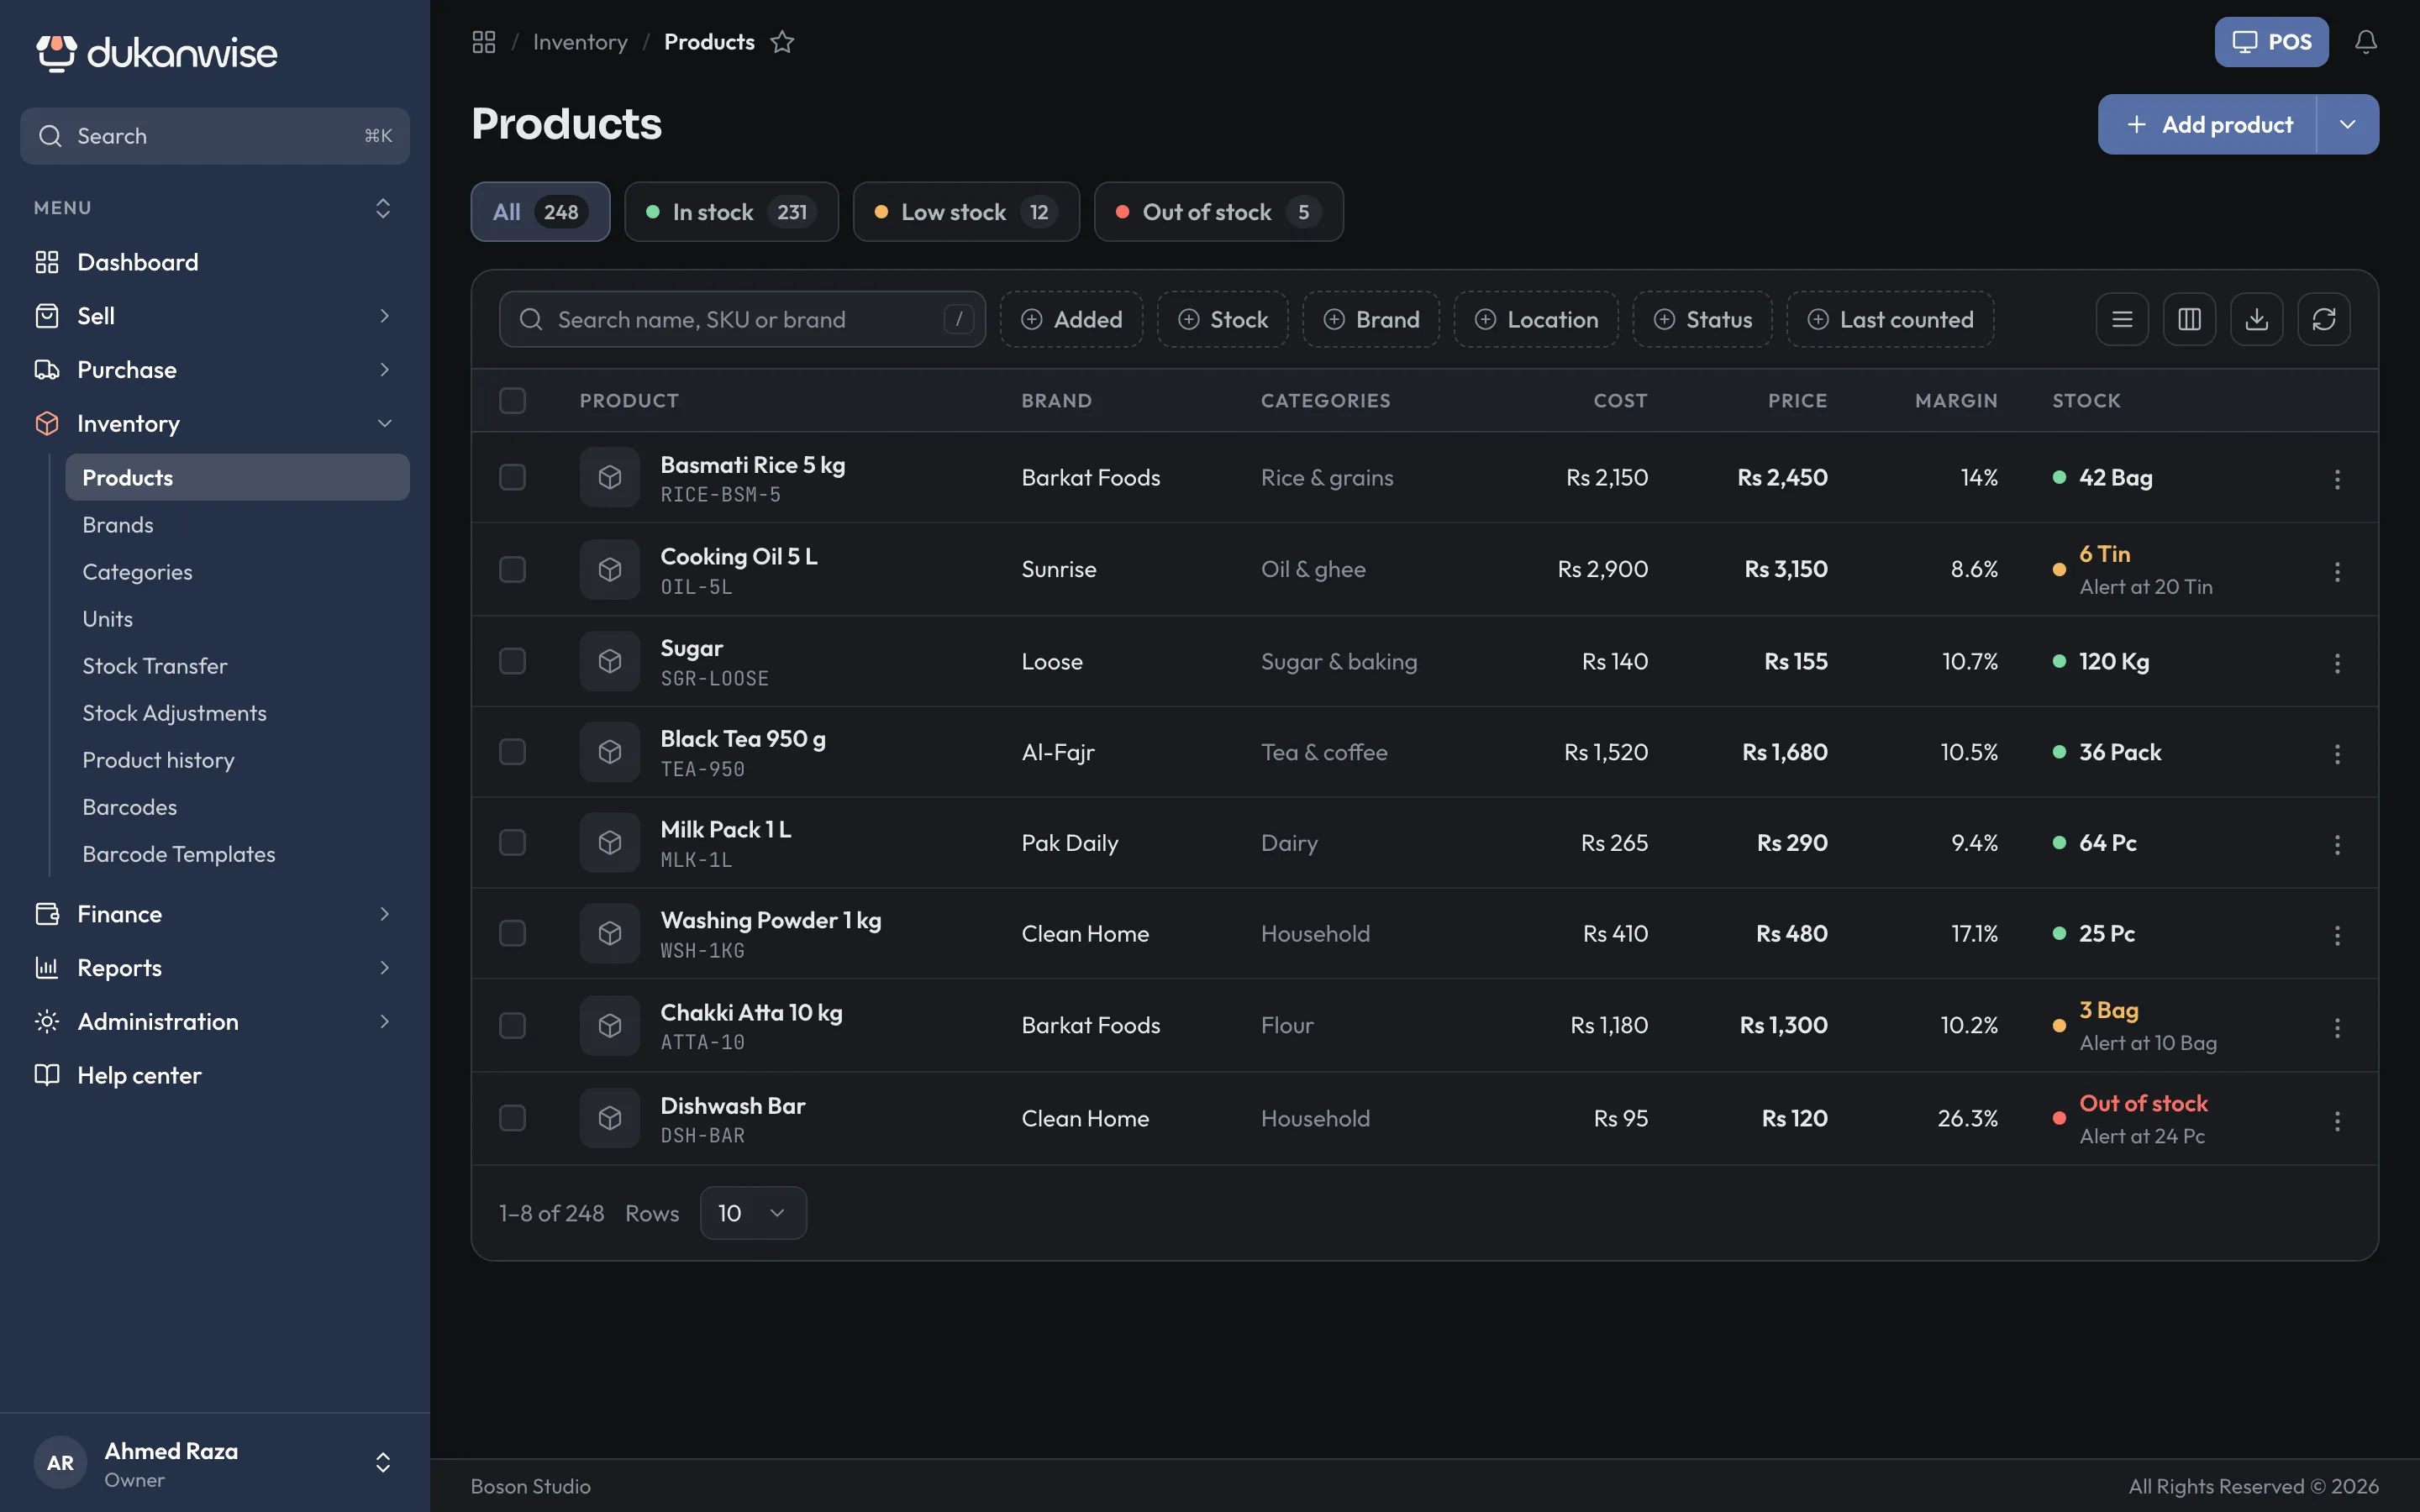This screenshot has height=1512, width=2420.
Task: Select the Sugar row checkbox
Action: (512, 661)
